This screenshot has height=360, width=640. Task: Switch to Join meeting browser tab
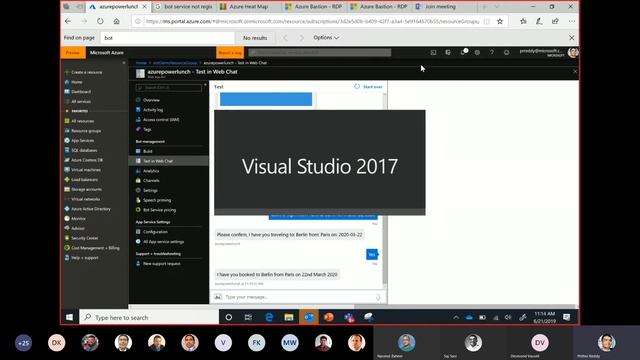tap(440, 7)
